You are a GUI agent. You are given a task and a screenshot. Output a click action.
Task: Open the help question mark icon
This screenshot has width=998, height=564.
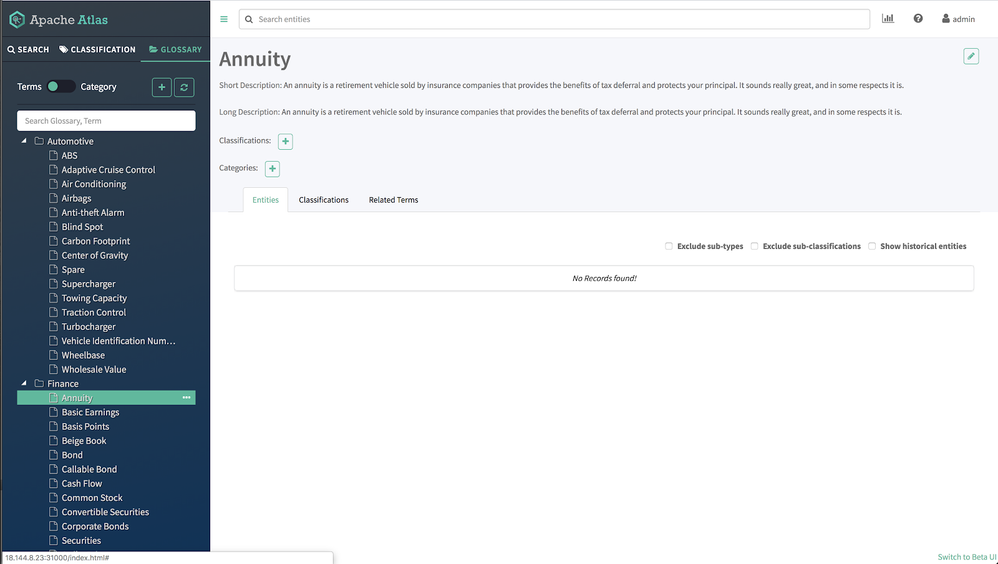click(918, 18)
